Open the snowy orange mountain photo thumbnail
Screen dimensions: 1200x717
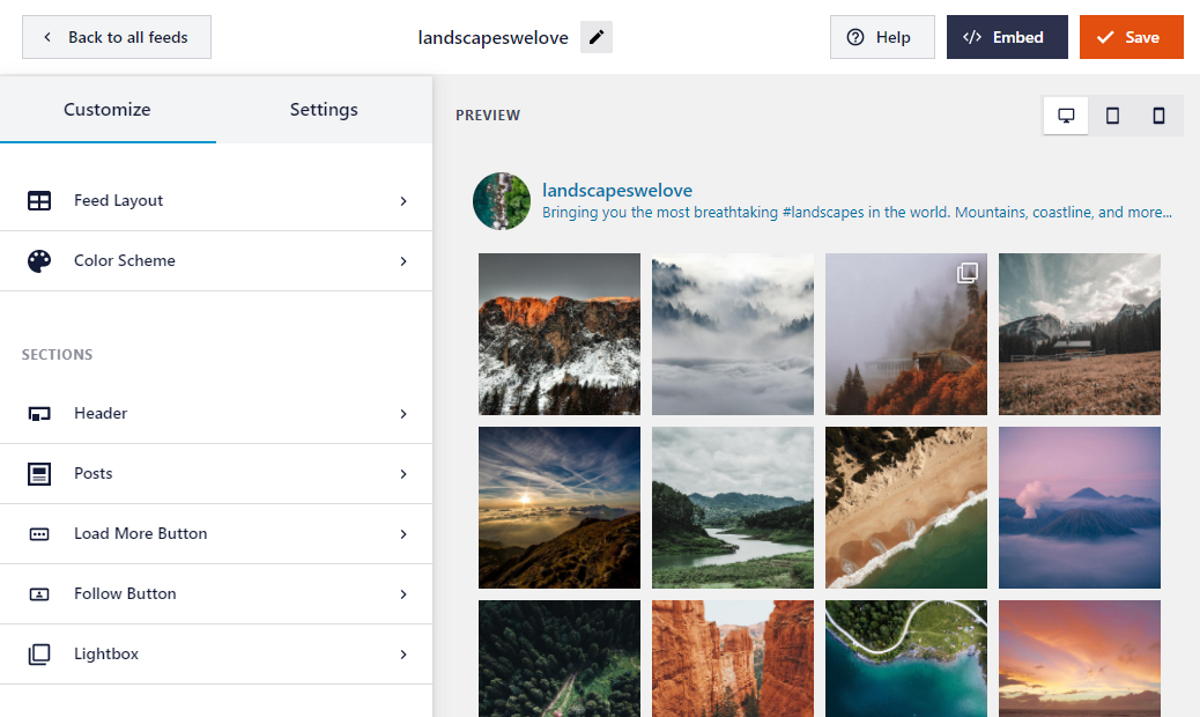pos(559,334)
